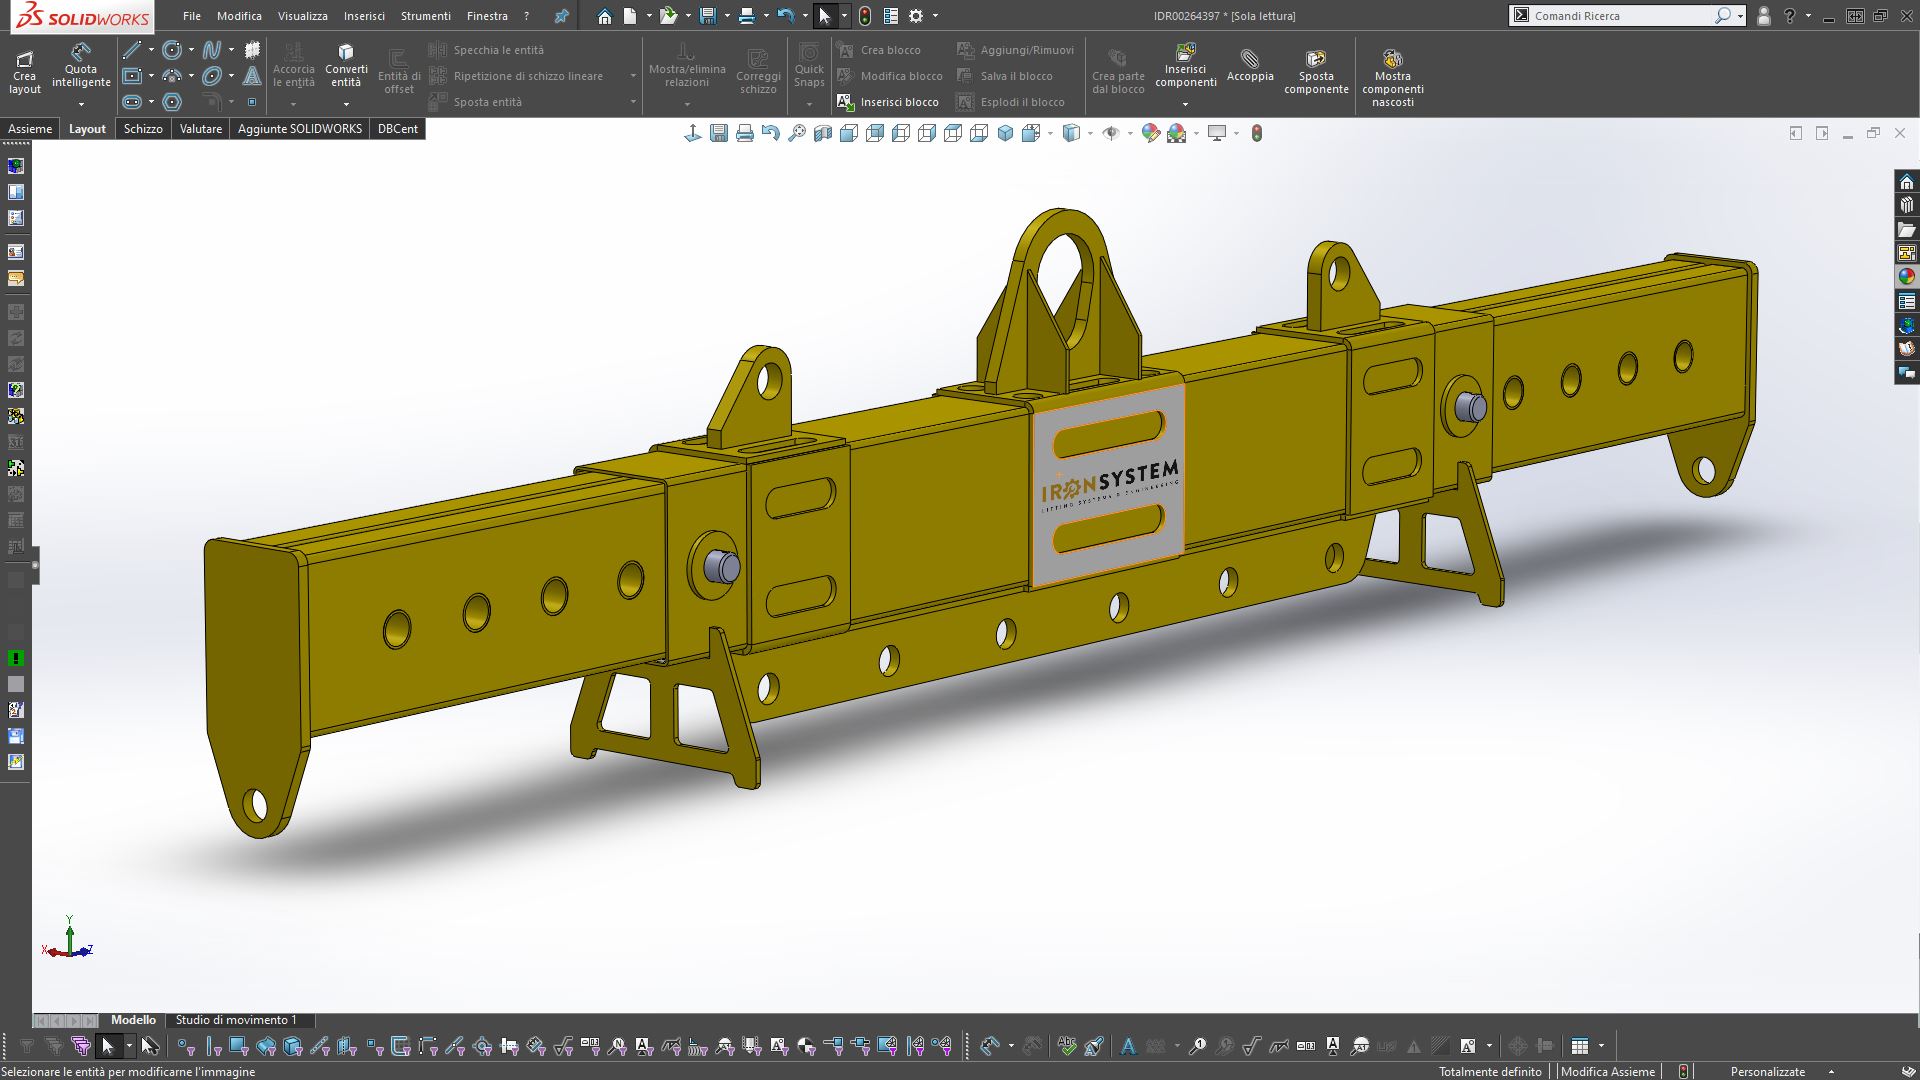Pin the menu bar with pushpin
The height and width of the screenshot is (1080, 1920).
[562, 16]
